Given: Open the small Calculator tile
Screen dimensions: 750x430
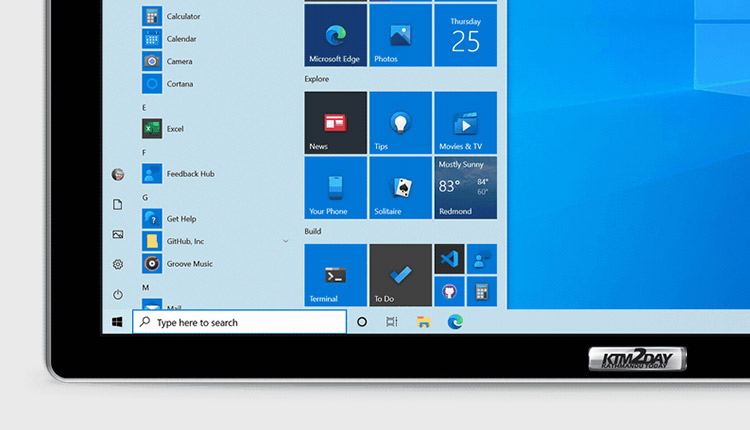Looking at the screenshot, I should [x=482, y=291].
